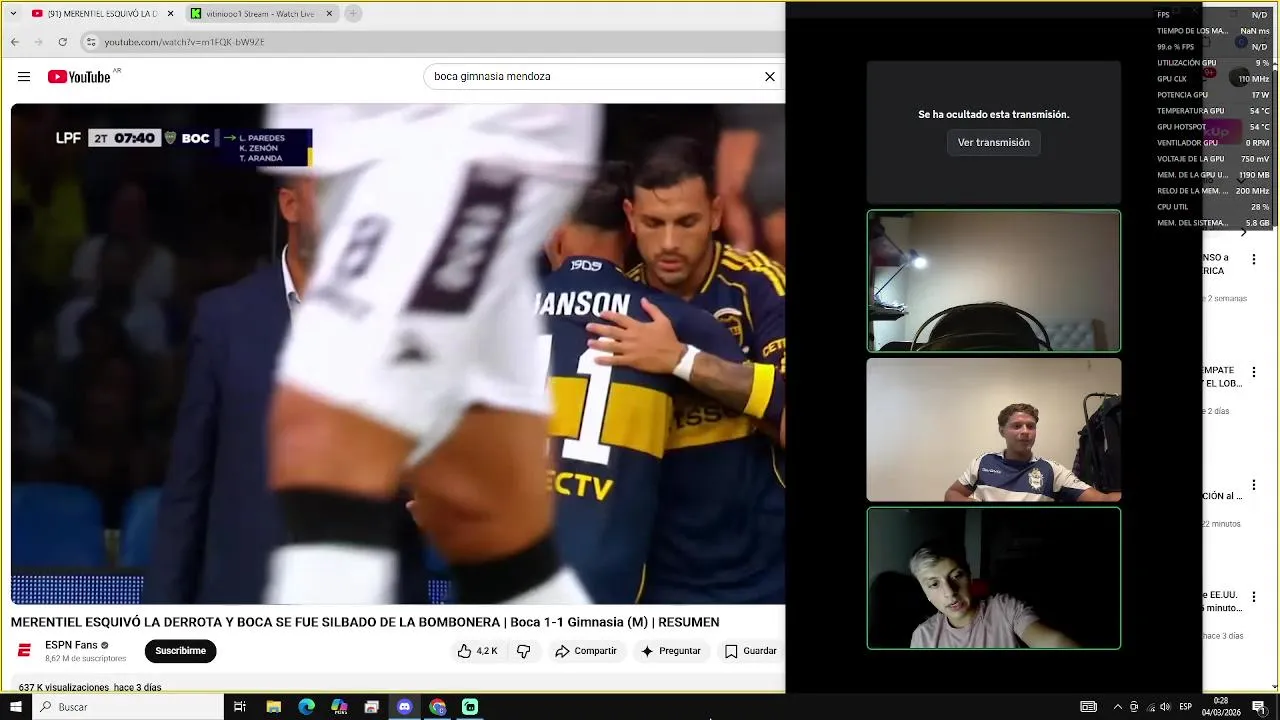Open the notification center icon

(x=1259, y=707)
